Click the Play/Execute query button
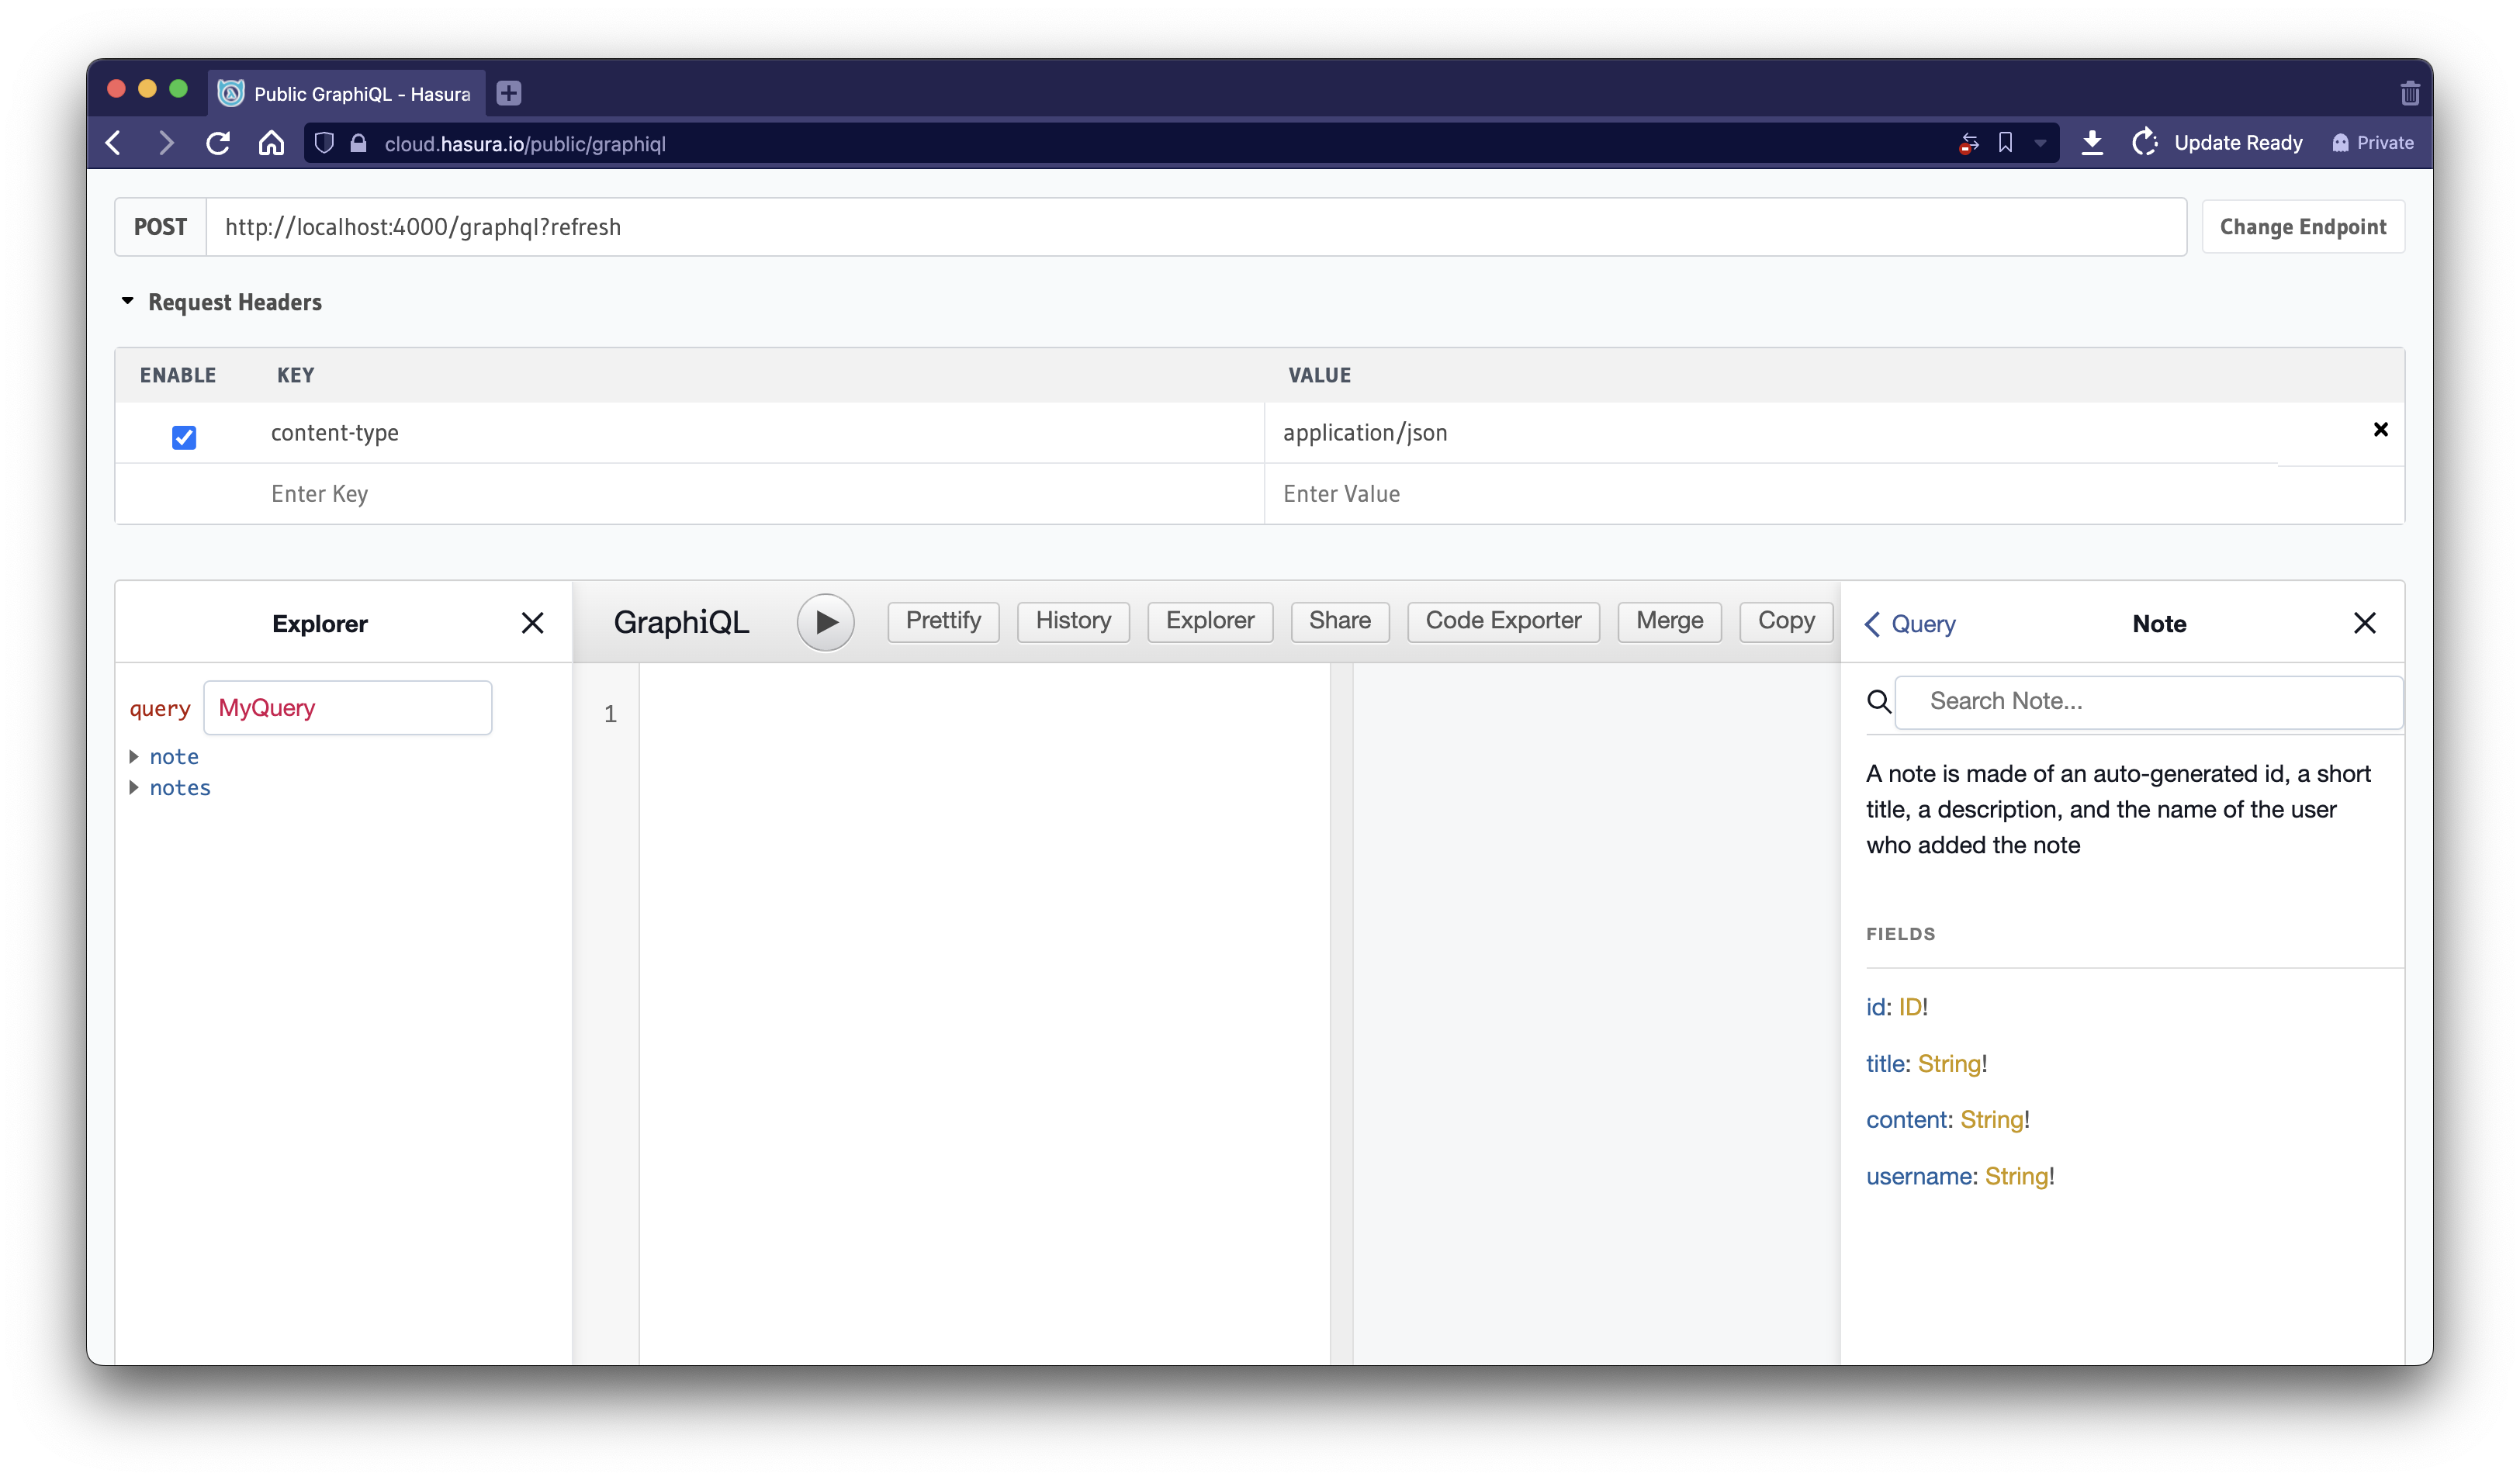The height and width of the screenshot is (1480, 2520). click(823, 622)
